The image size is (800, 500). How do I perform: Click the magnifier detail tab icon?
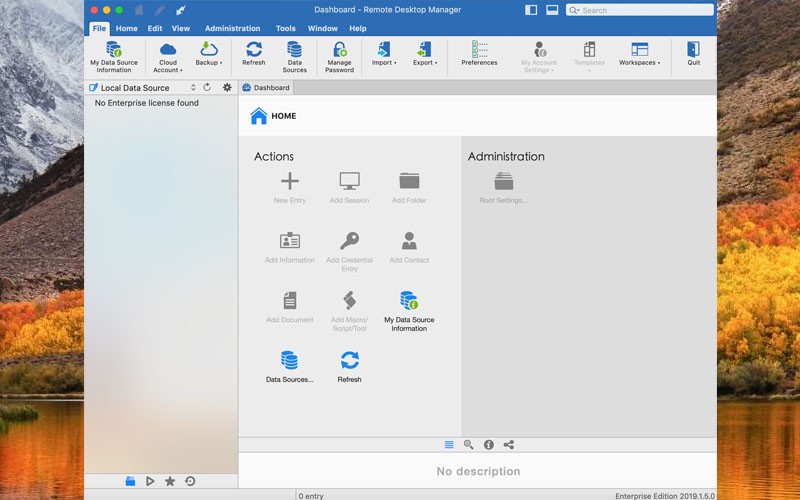(468, 445)
